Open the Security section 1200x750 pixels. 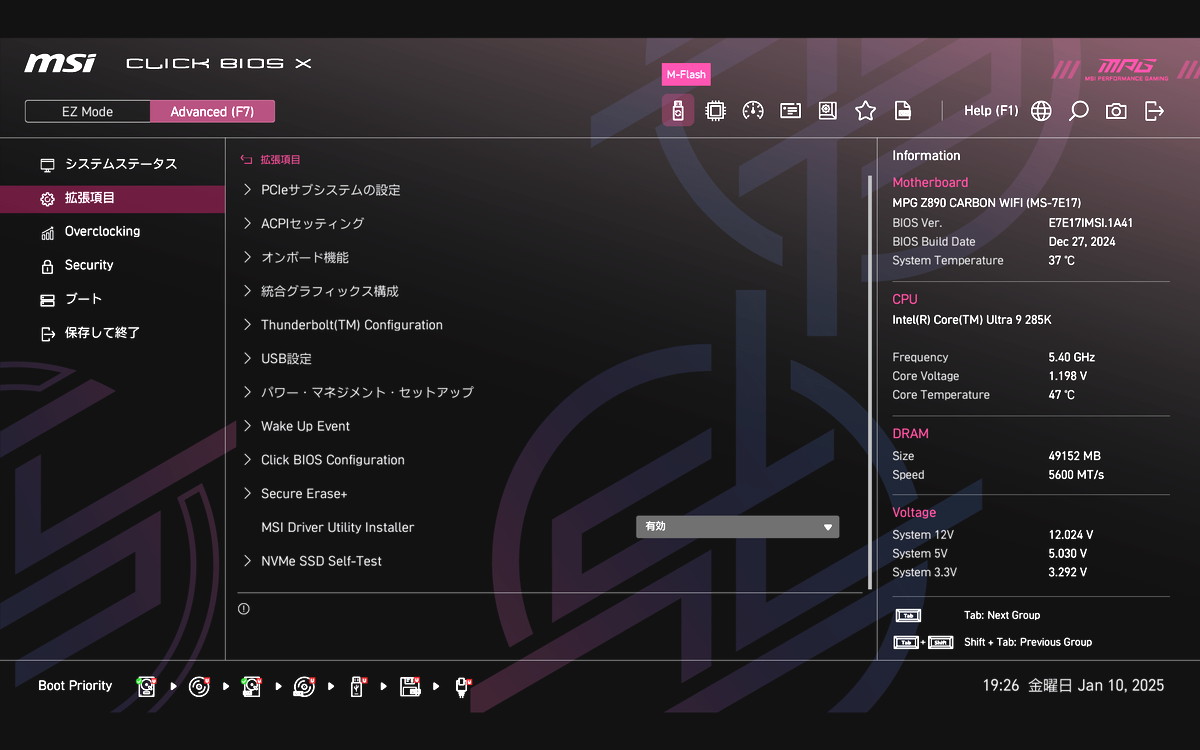pyautogui.click(x=112, y=265)
